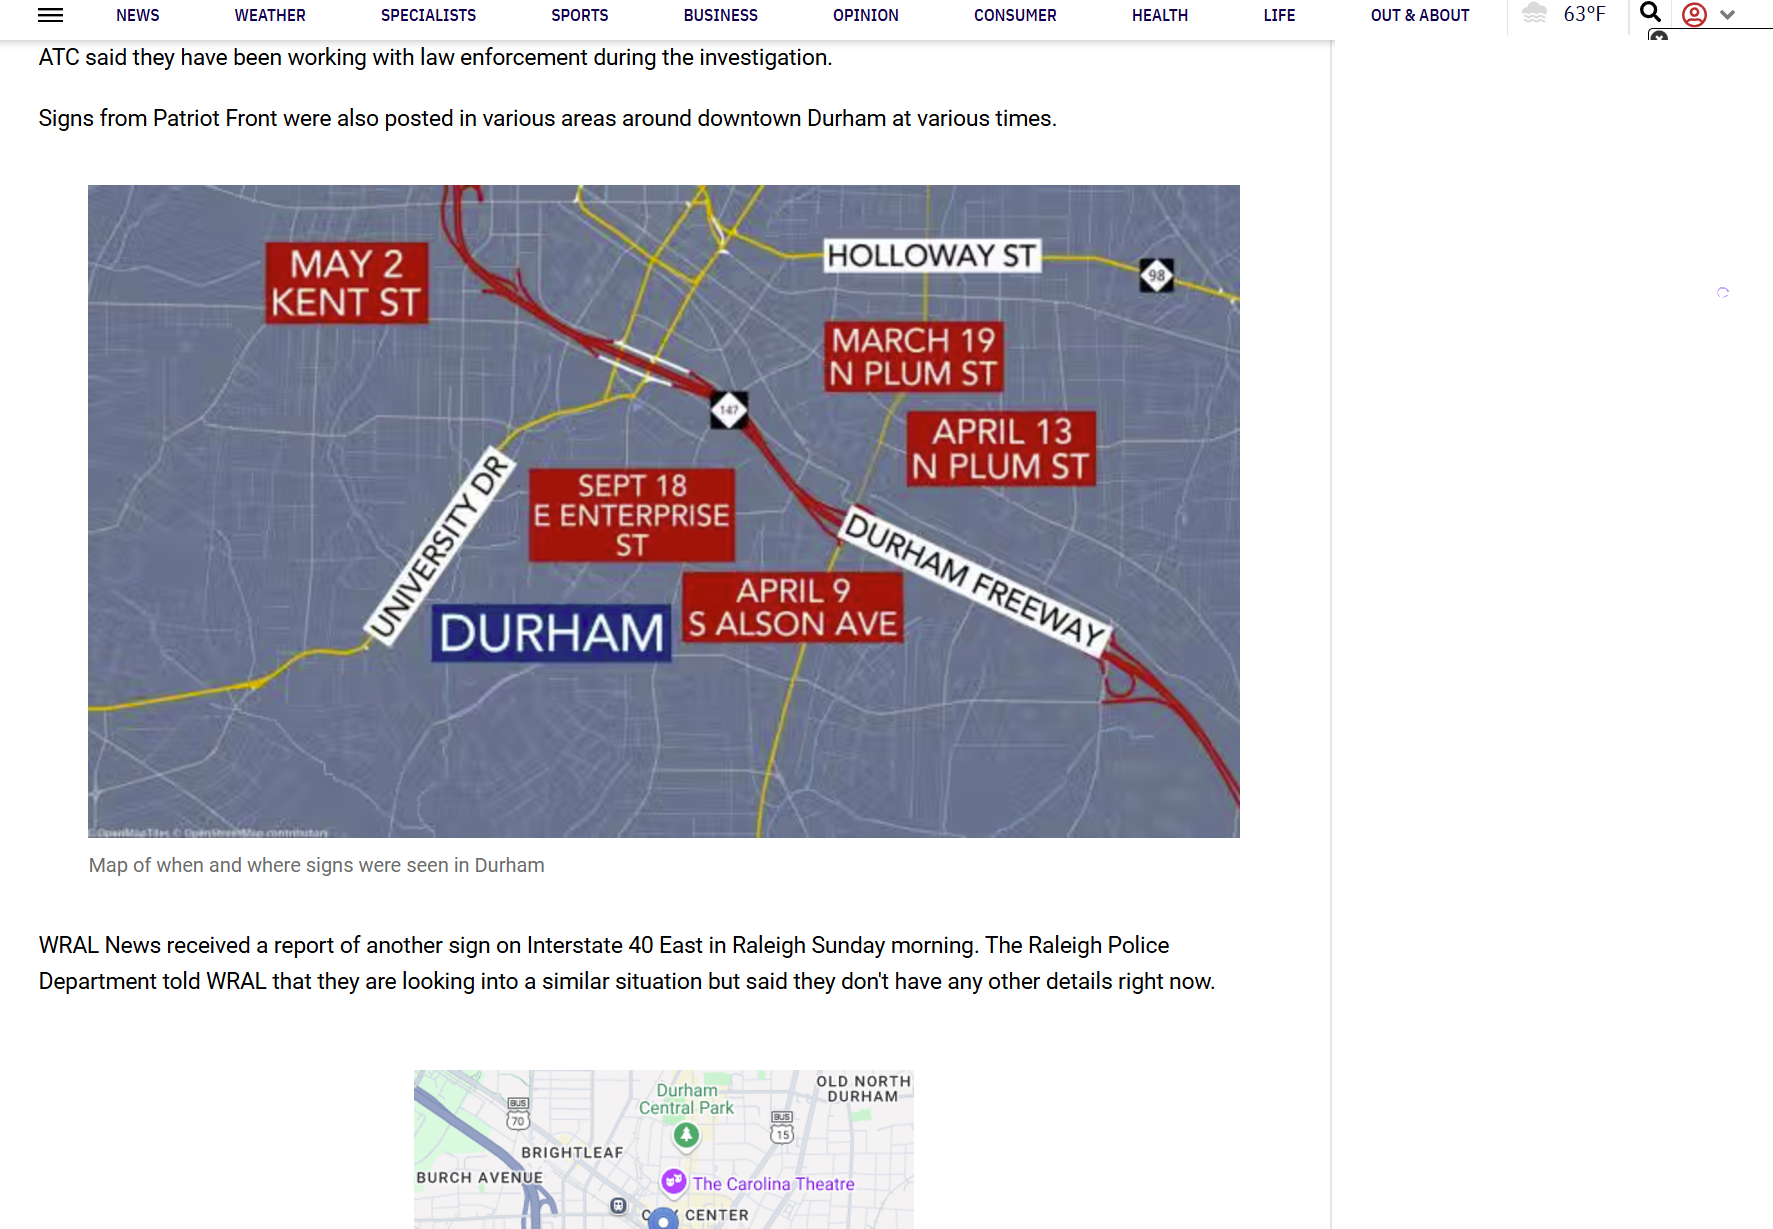Go to the Life section
Screen dimensions: 1773x1229
1279,15
